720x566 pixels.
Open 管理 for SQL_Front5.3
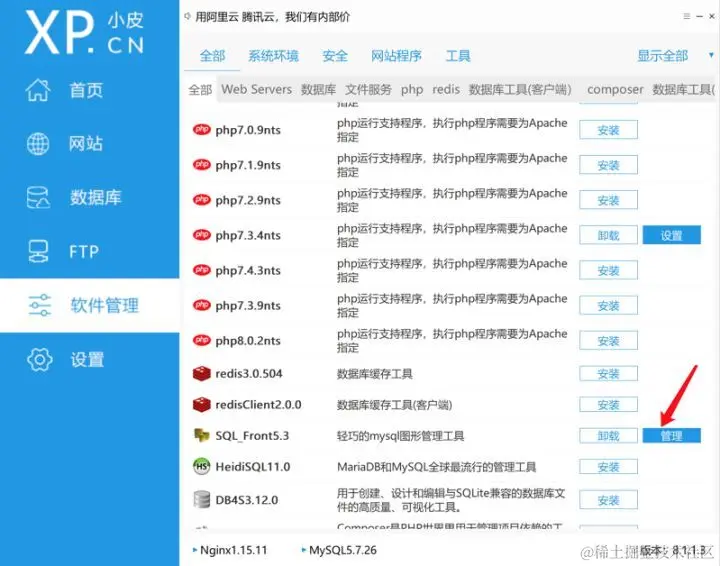pyautogui.click(x=671, y=435)
